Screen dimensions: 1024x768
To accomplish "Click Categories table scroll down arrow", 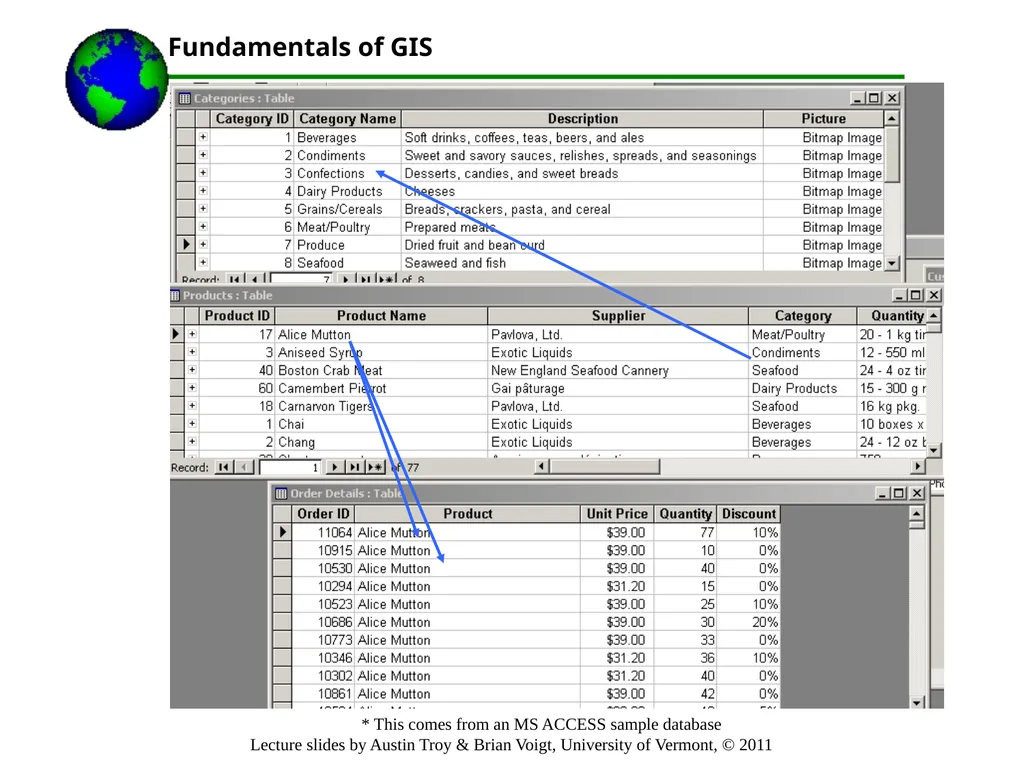I will click(891, 263).
